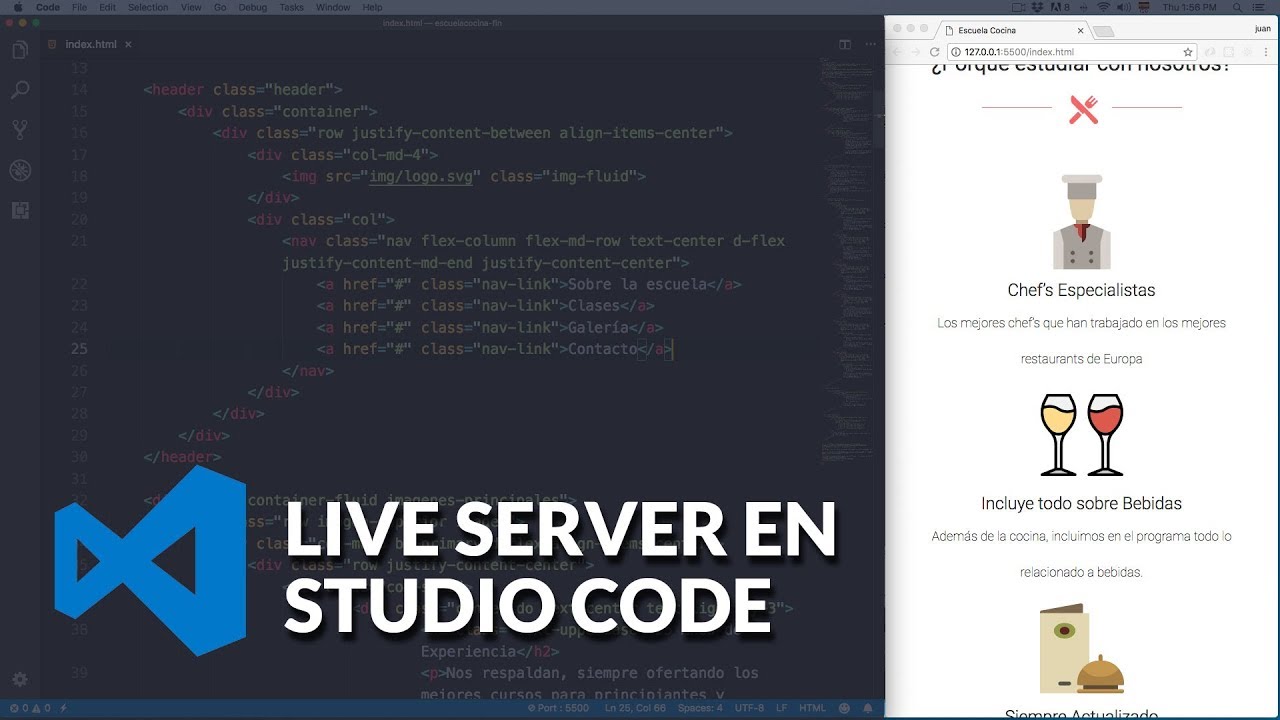Click the lightning bolt status bar icon

click(64, 708)
